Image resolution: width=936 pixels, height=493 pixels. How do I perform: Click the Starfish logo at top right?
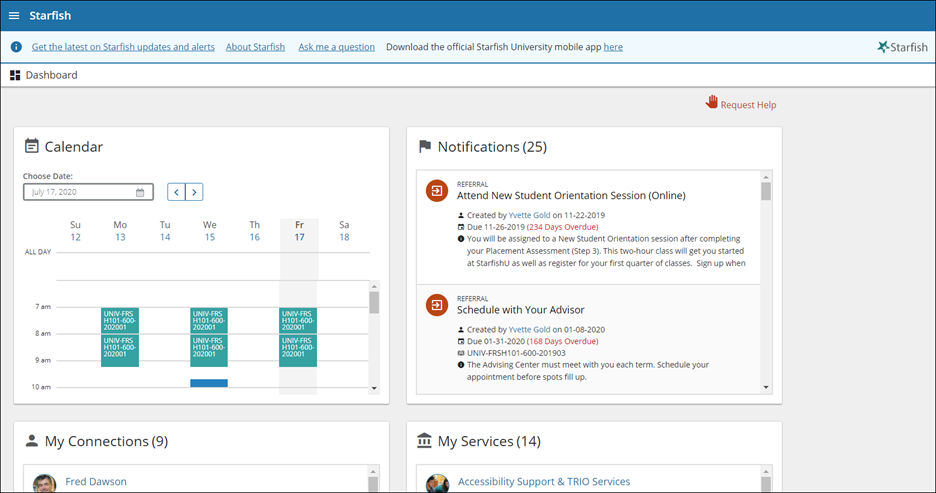point(902,47)
